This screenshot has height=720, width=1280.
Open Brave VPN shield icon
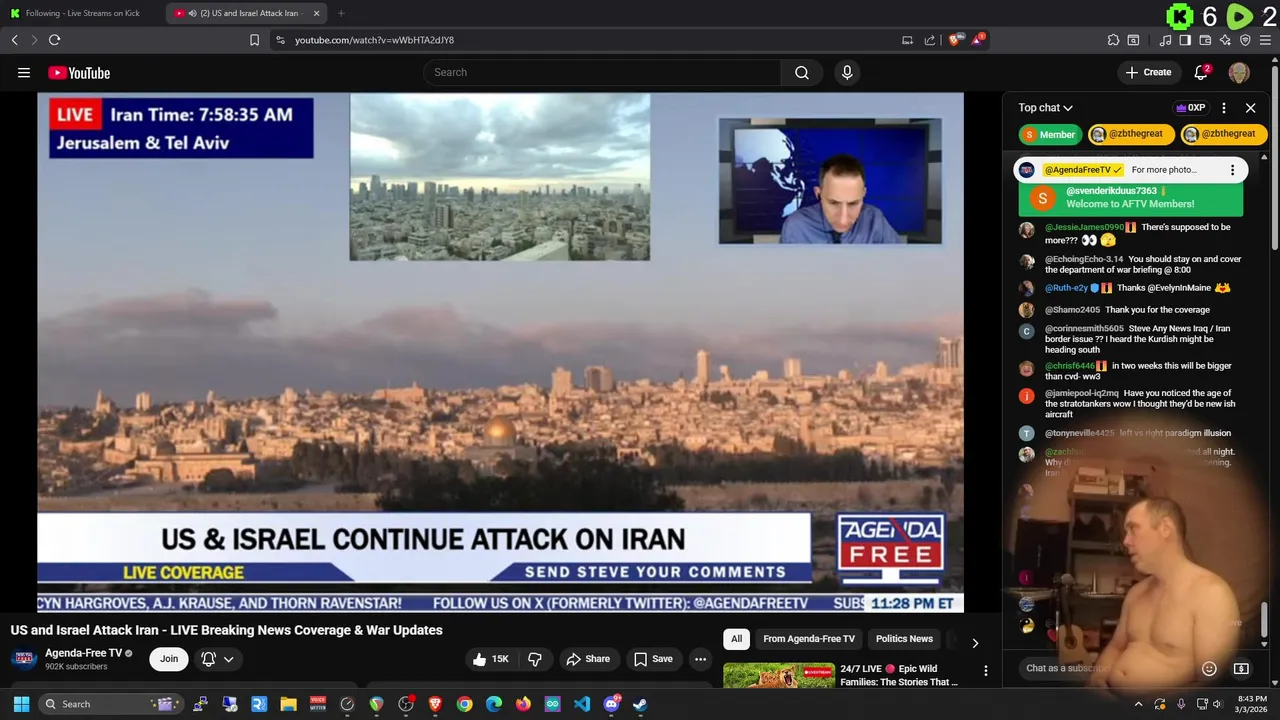[1245, 40]
